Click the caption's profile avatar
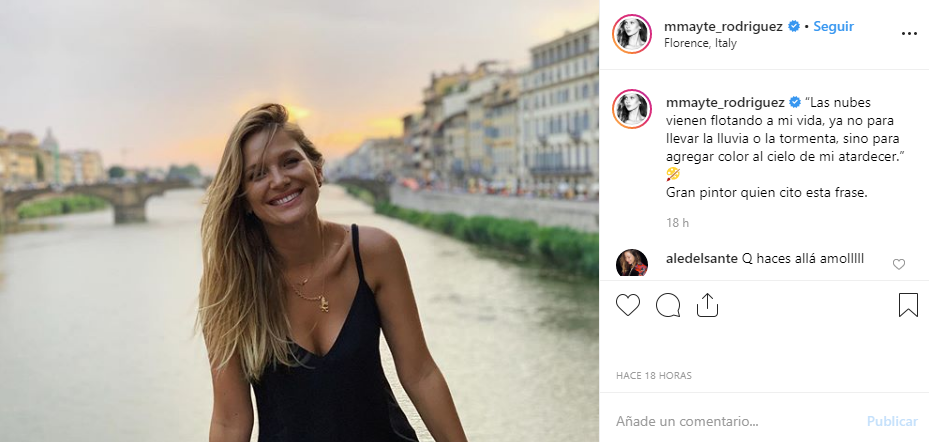929x442 pixels. (632, 109)
